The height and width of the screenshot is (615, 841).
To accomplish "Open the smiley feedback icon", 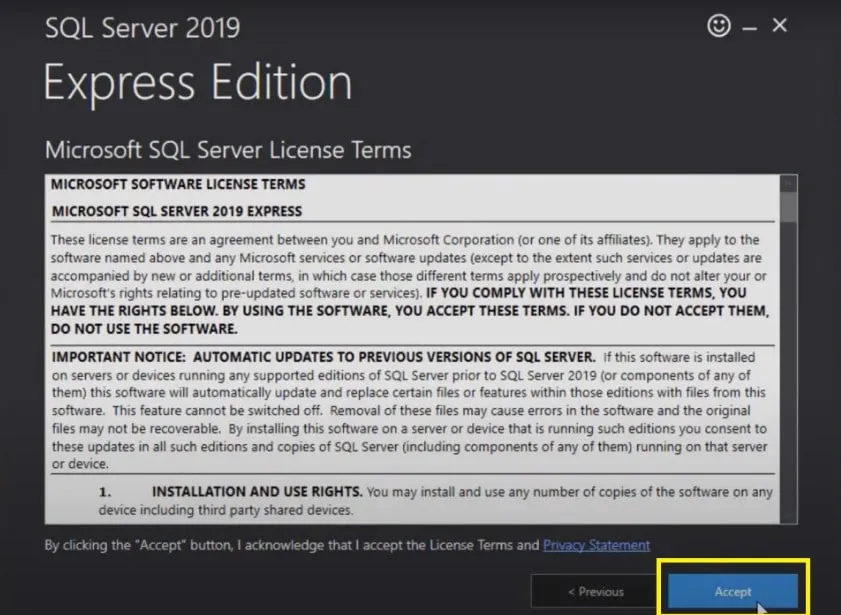I will [719, 26].
